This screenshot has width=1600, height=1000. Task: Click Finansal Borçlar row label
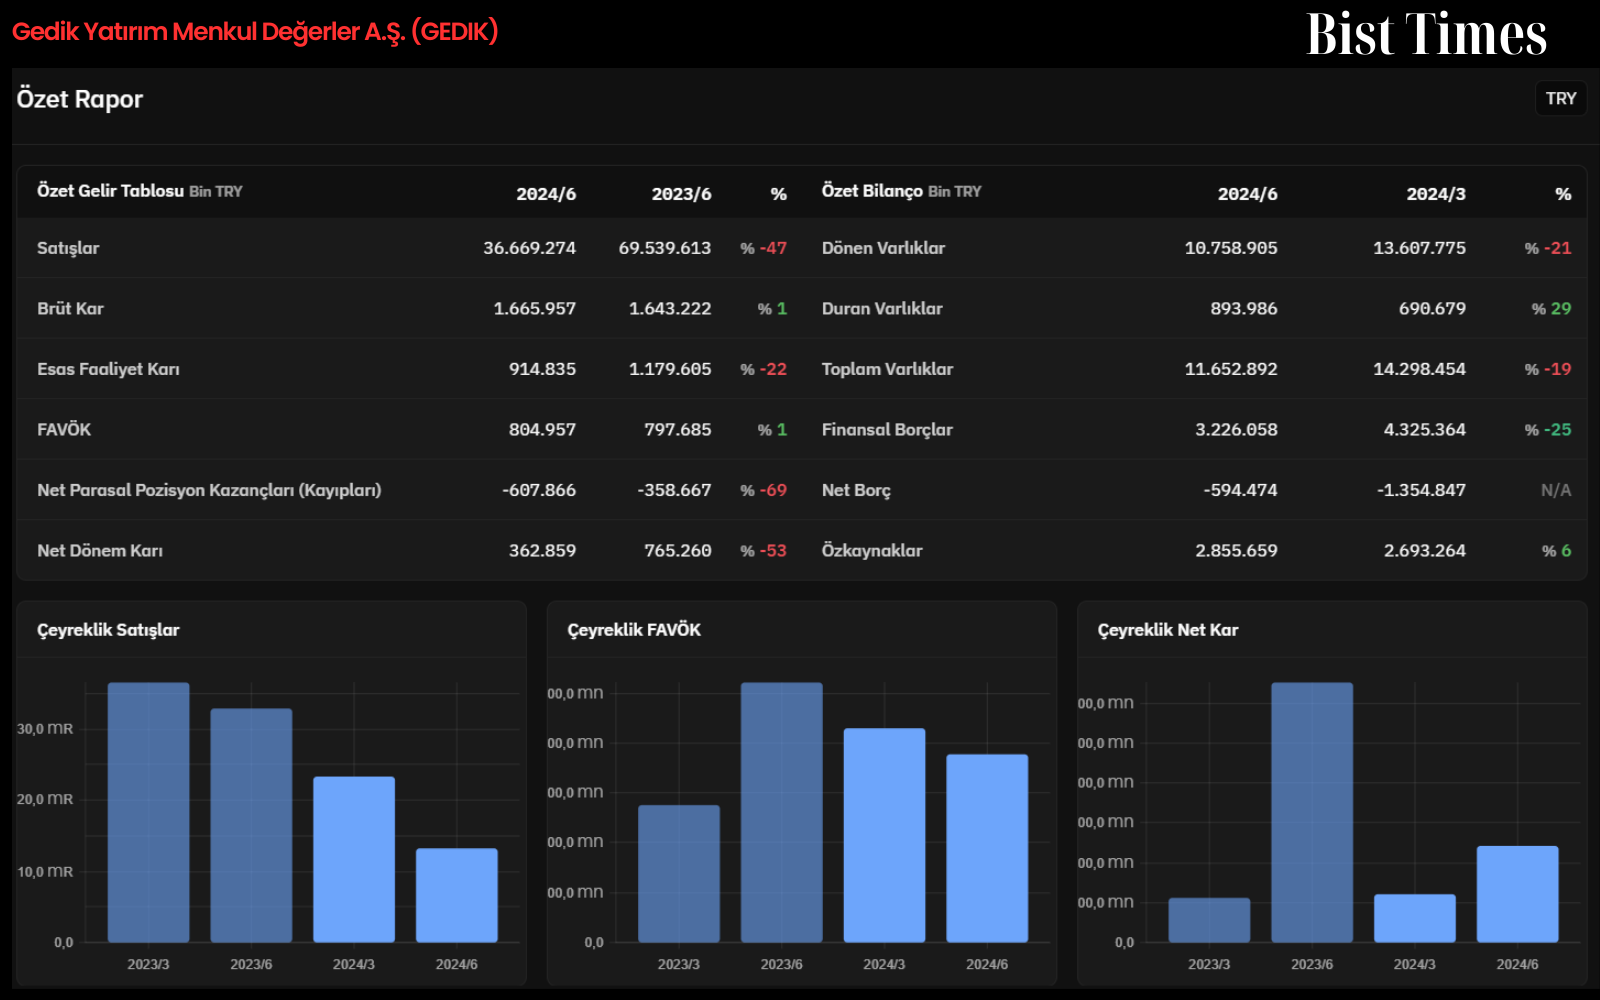887,429
